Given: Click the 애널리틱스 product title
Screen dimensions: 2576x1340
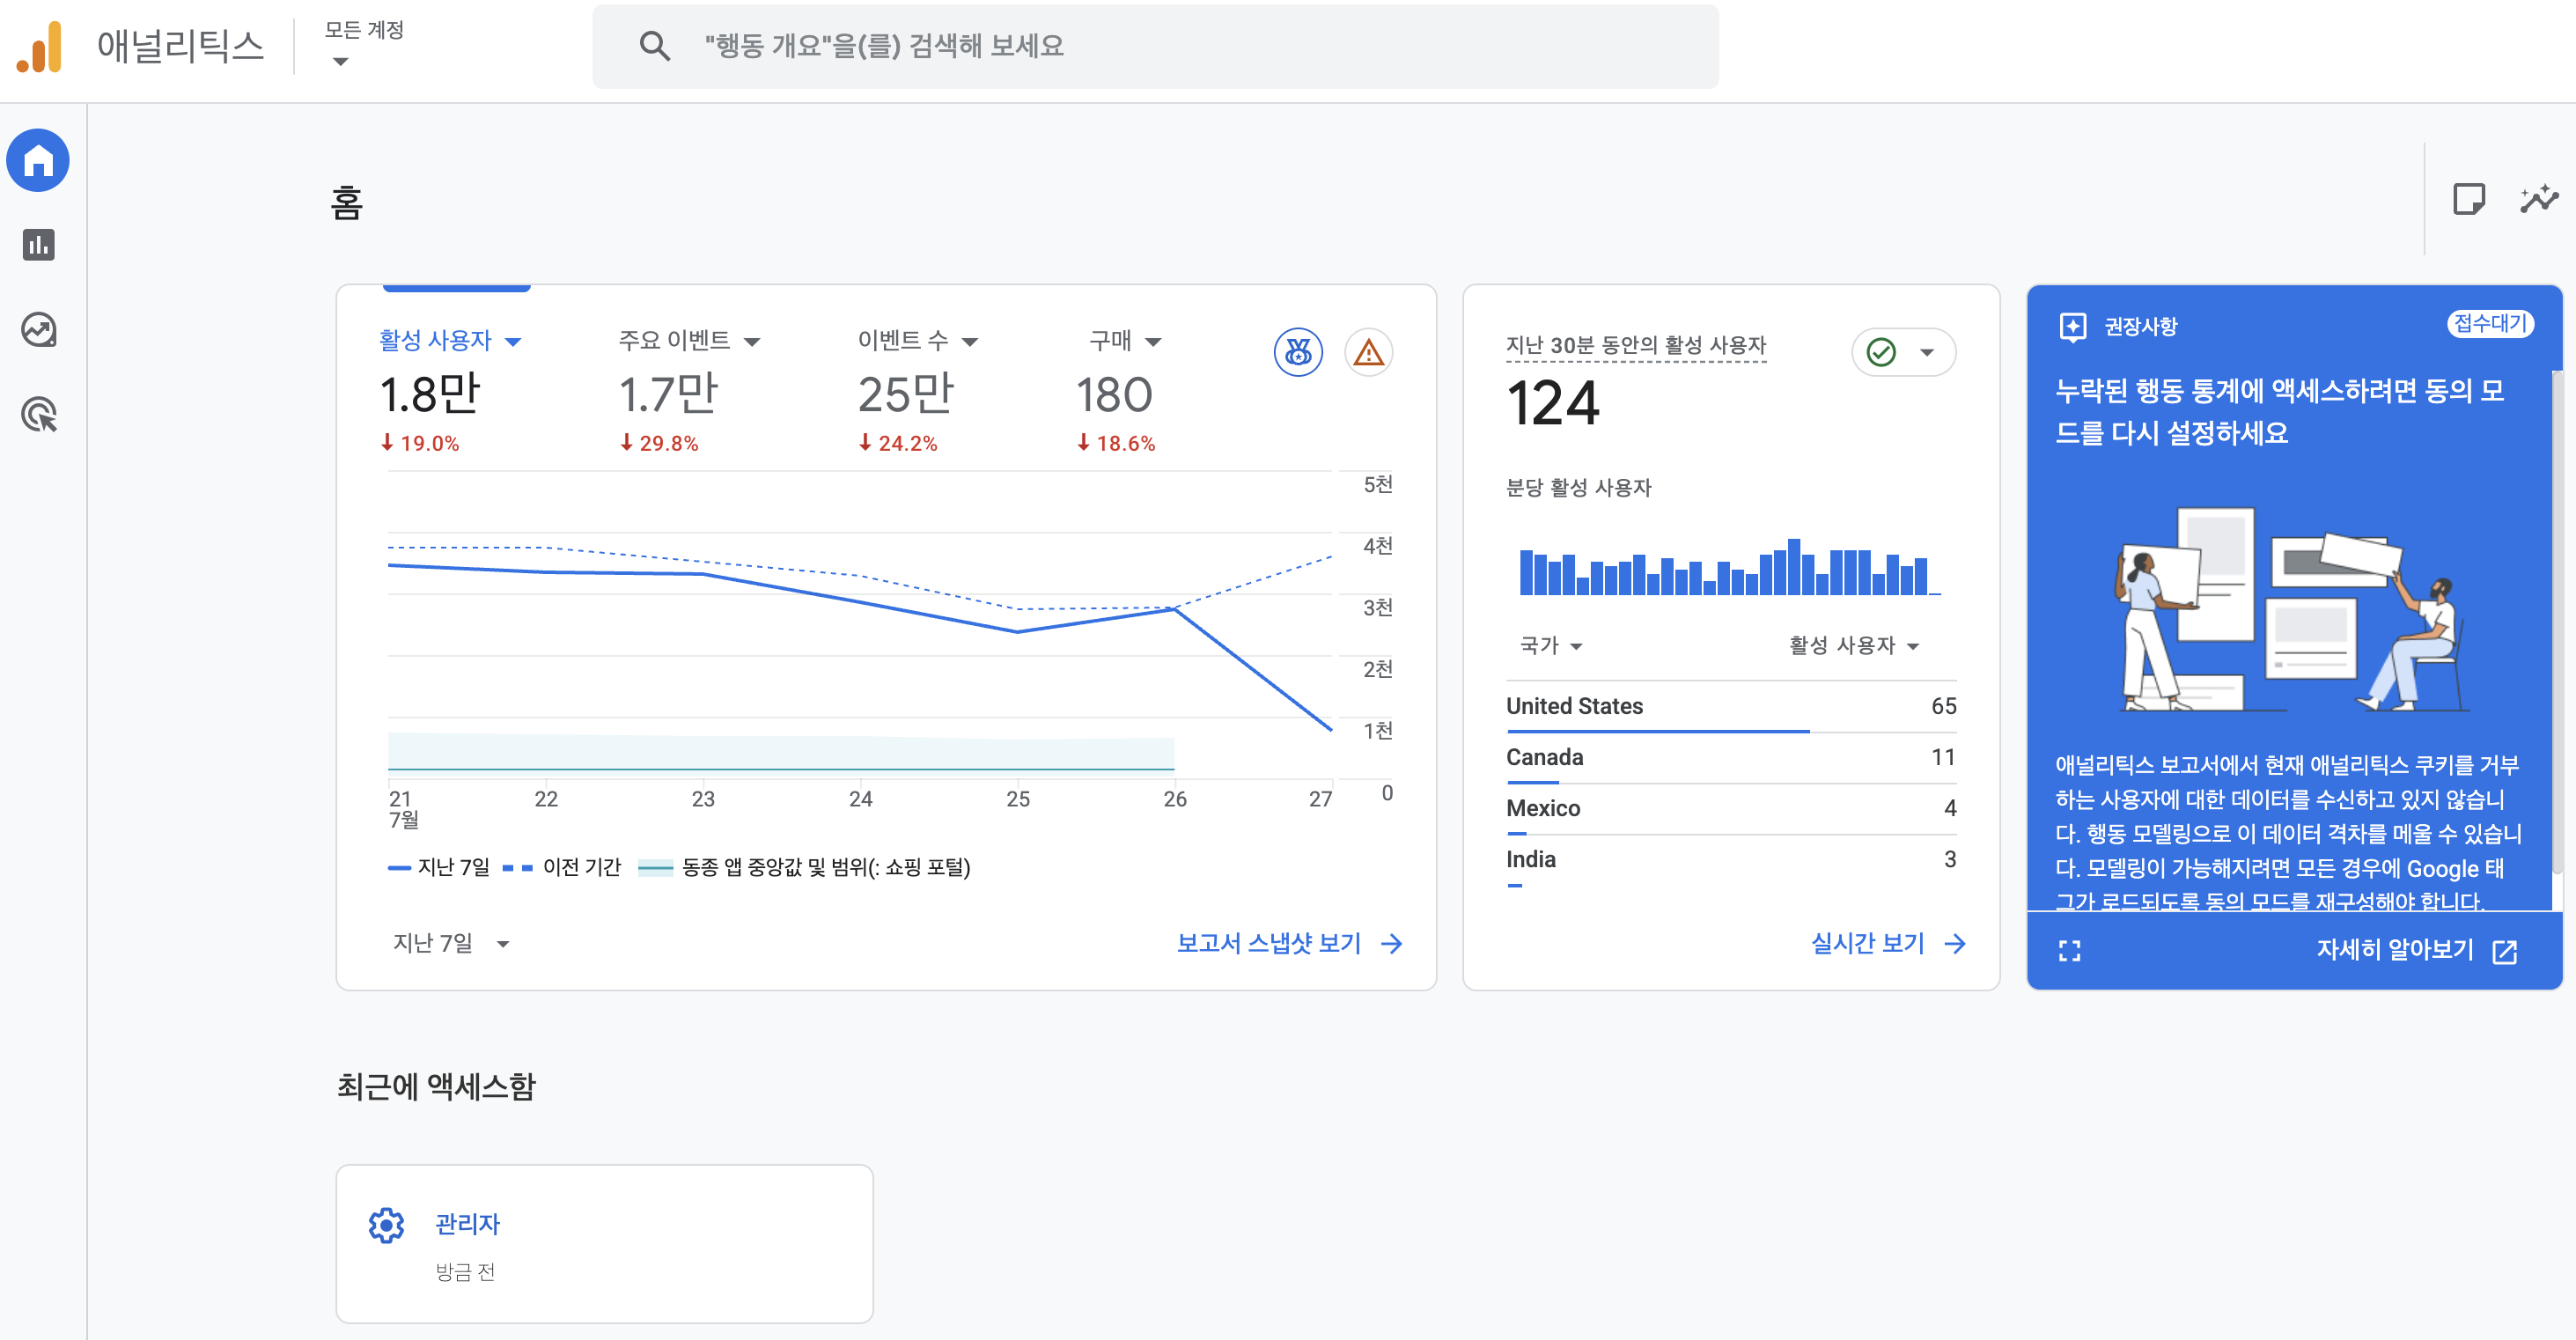Looking at the screenshot, I should tap(181, 46).
